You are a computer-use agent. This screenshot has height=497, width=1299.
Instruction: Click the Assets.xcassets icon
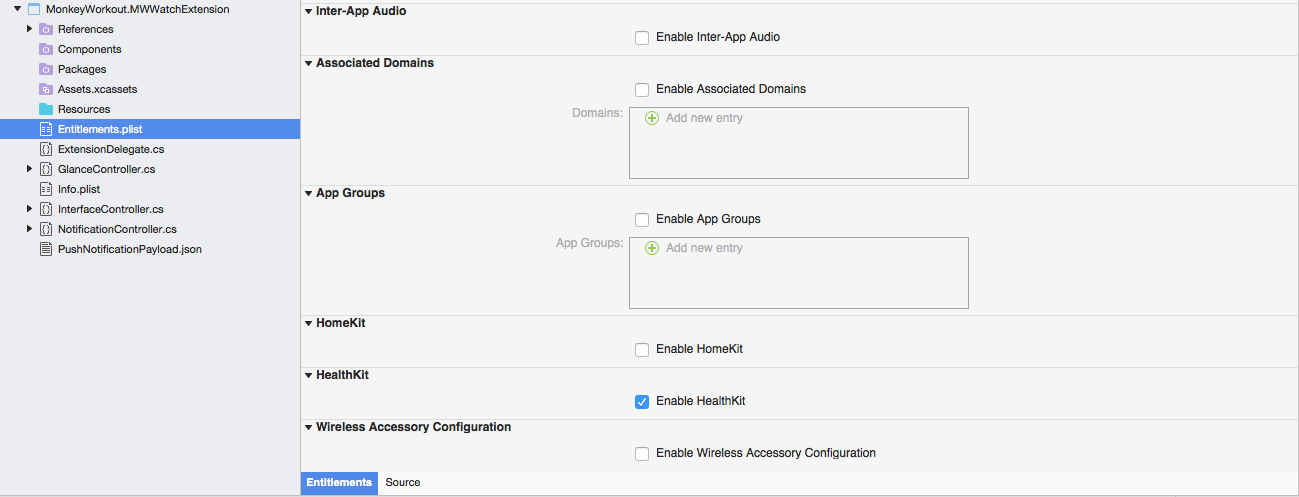pyautogui.click(x=46, y=89)
